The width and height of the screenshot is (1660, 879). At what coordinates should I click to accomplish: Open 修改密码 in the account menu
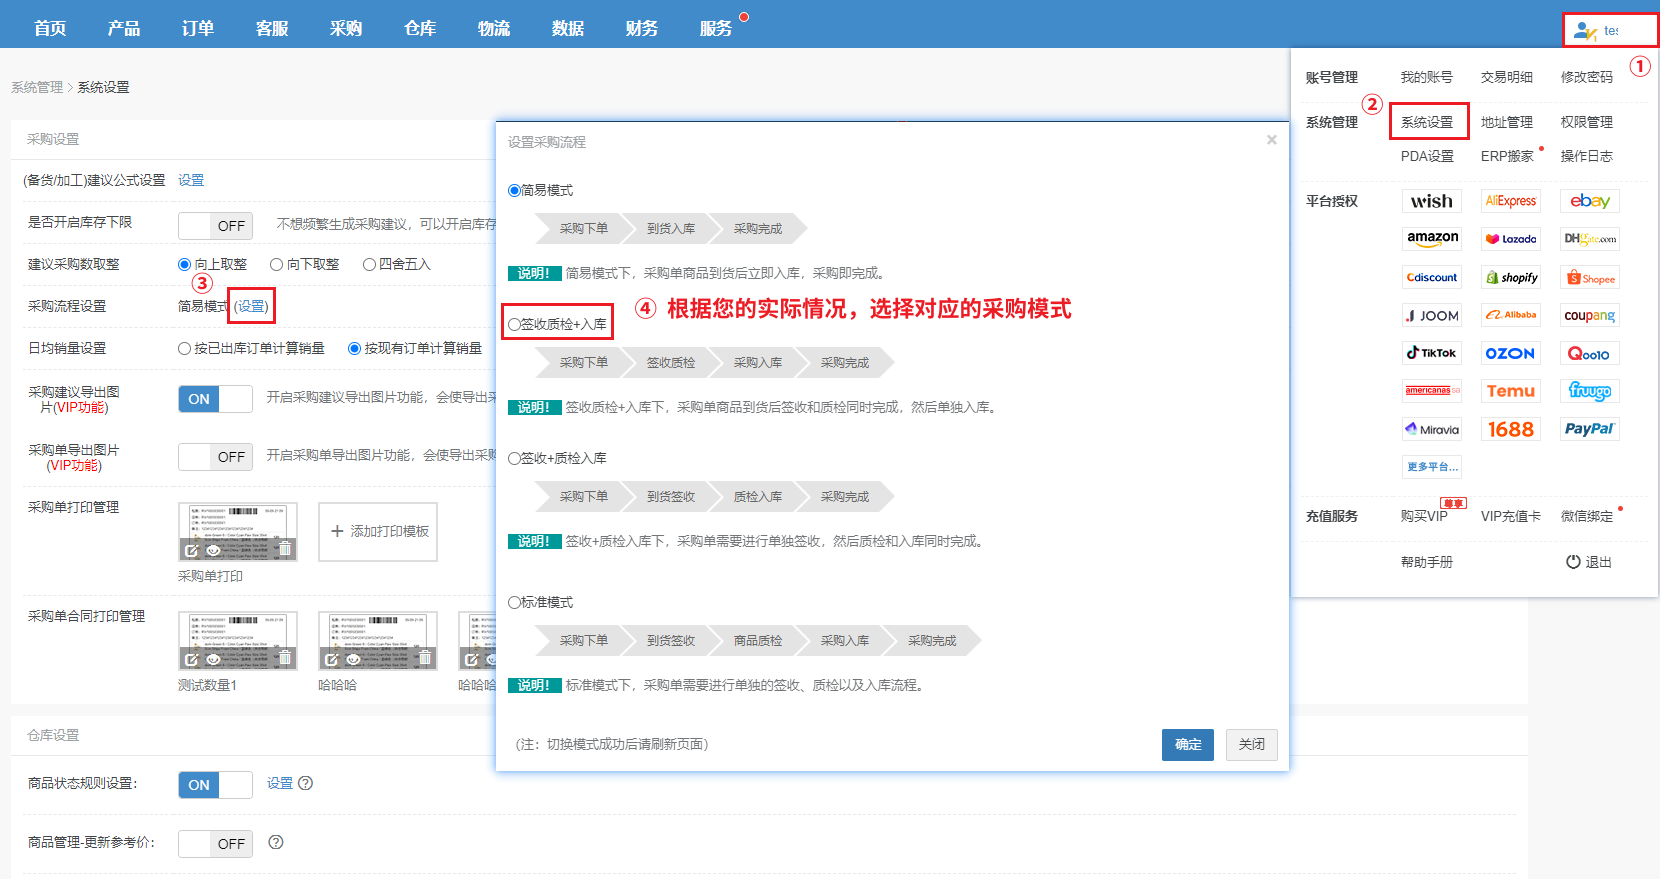[1587, 77]
